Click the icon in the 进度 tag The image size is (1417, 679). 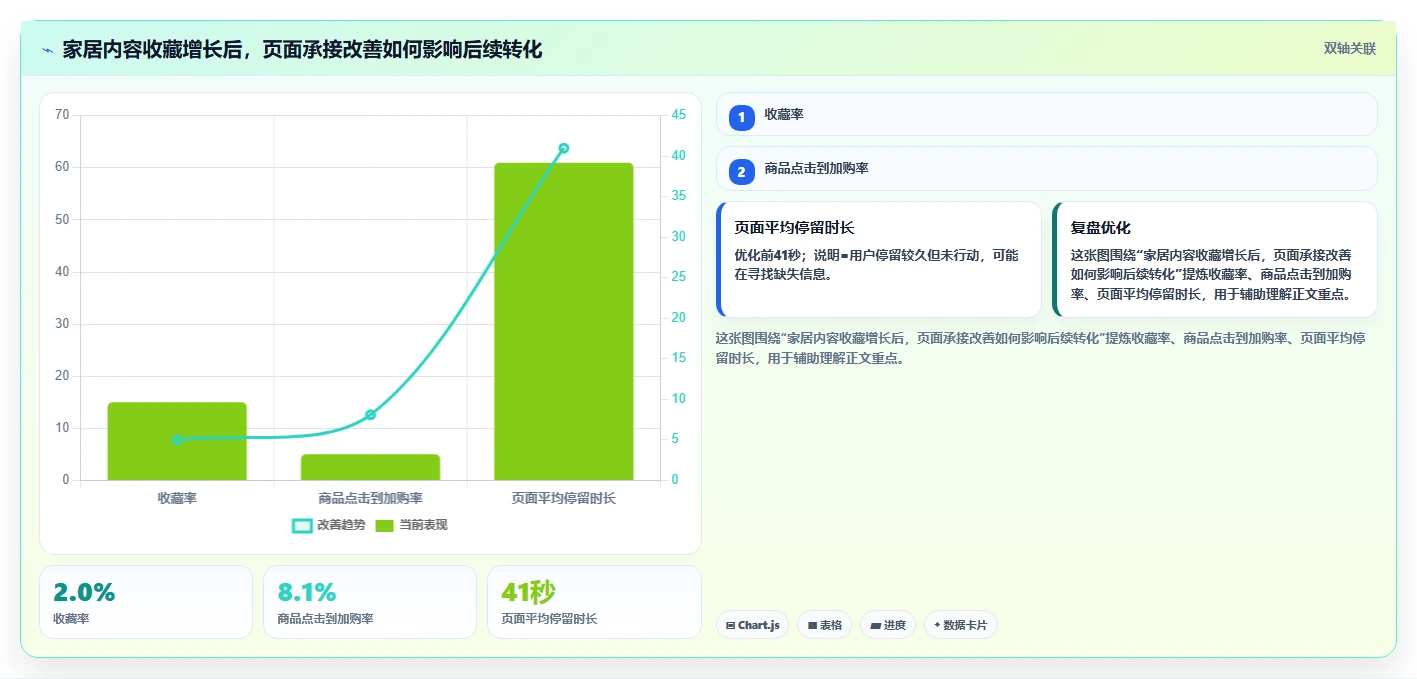[x=876, y=626]
